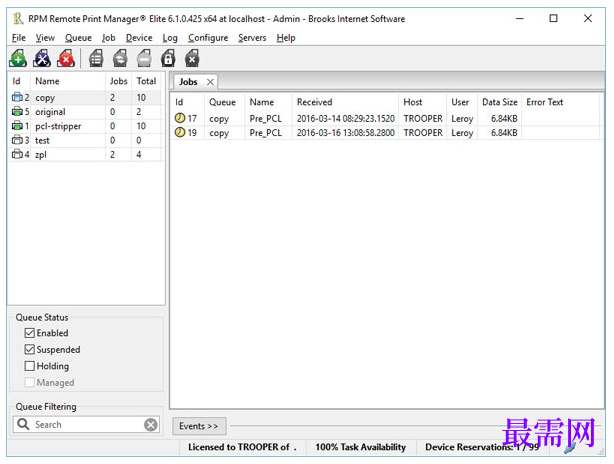The width and height of the screenshot is (614, 464).
Task: Open the Configure menu
Action: (208, 38)
